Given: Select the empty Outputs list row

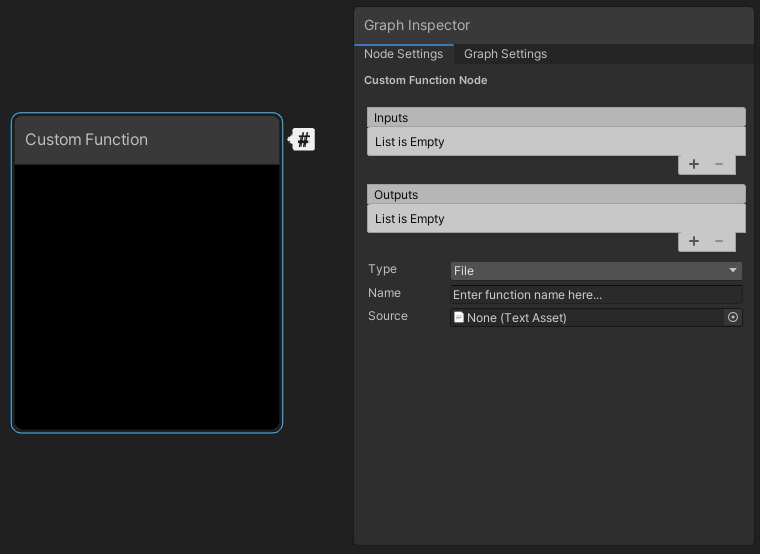Looking at the screenshot, I should click(x=556, y=218).
